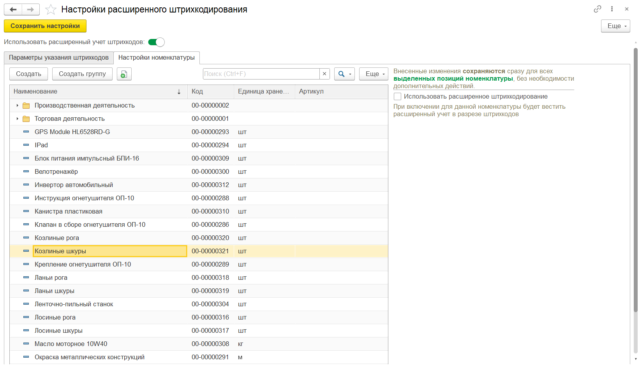Select row Ланьи шкуры

(x=199, y=291)
